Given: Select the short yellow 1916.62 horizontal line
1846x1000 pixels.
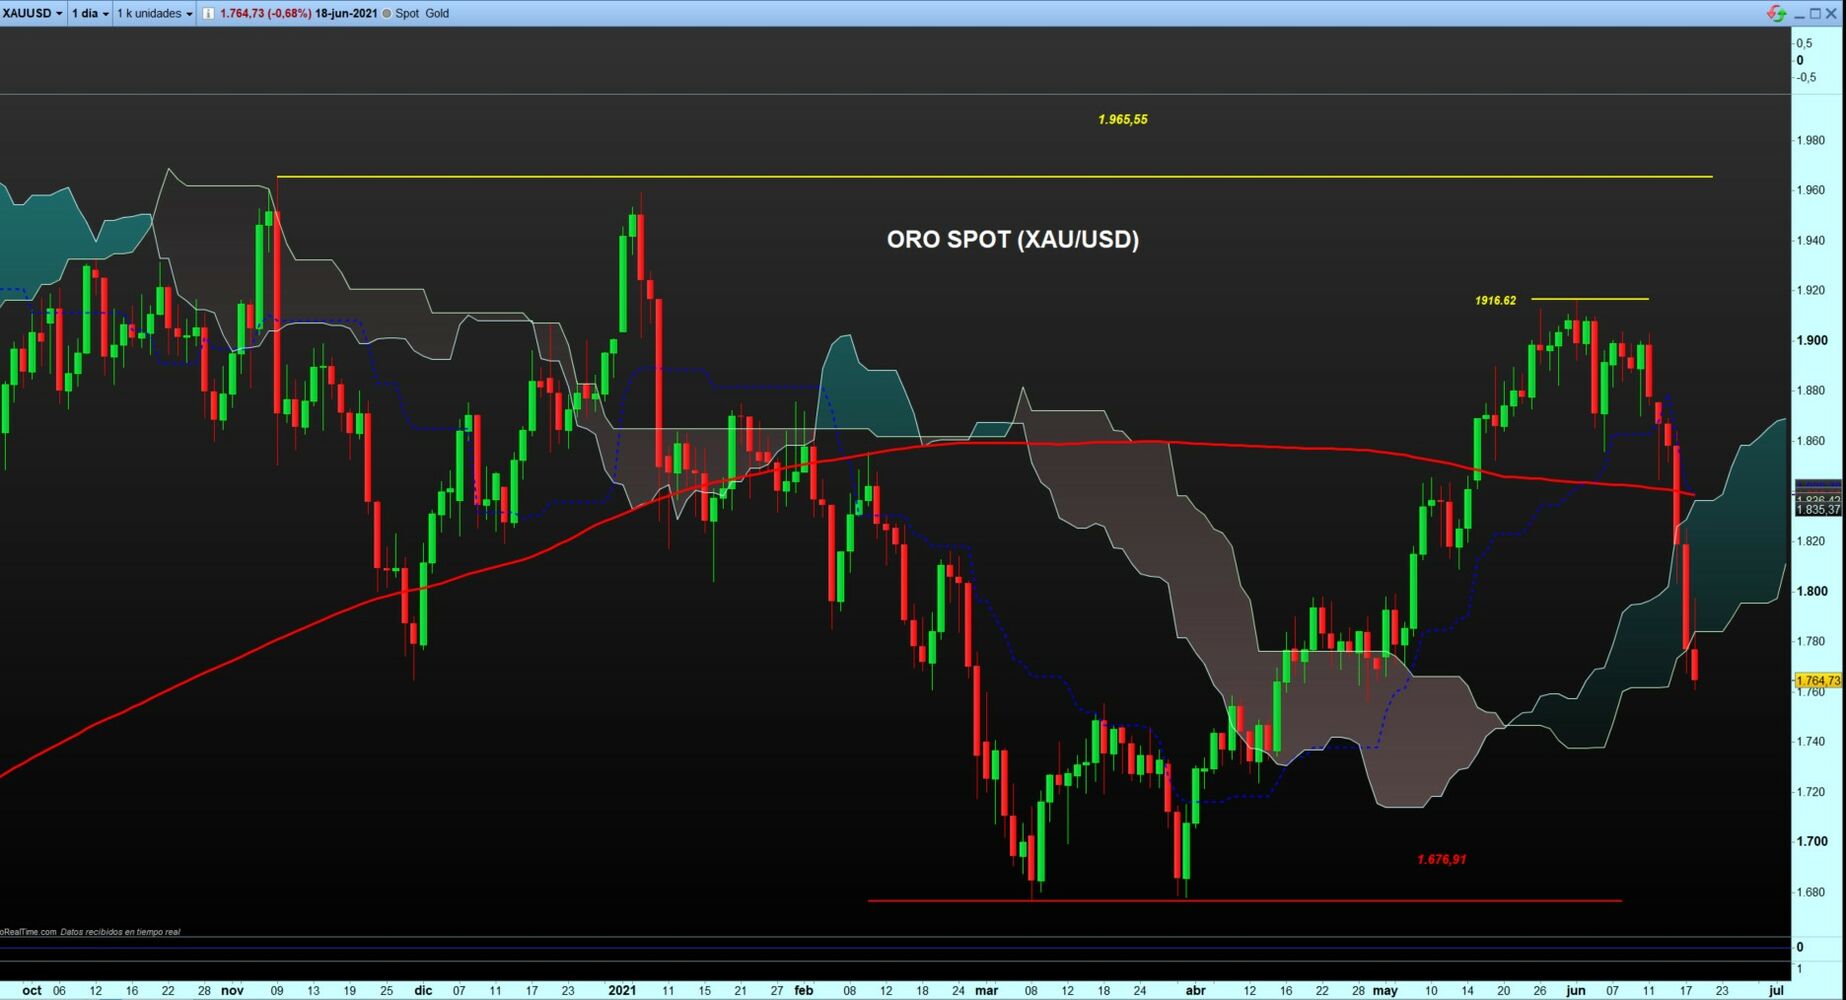Looking at the screenshot, I should coord(1590,299).
